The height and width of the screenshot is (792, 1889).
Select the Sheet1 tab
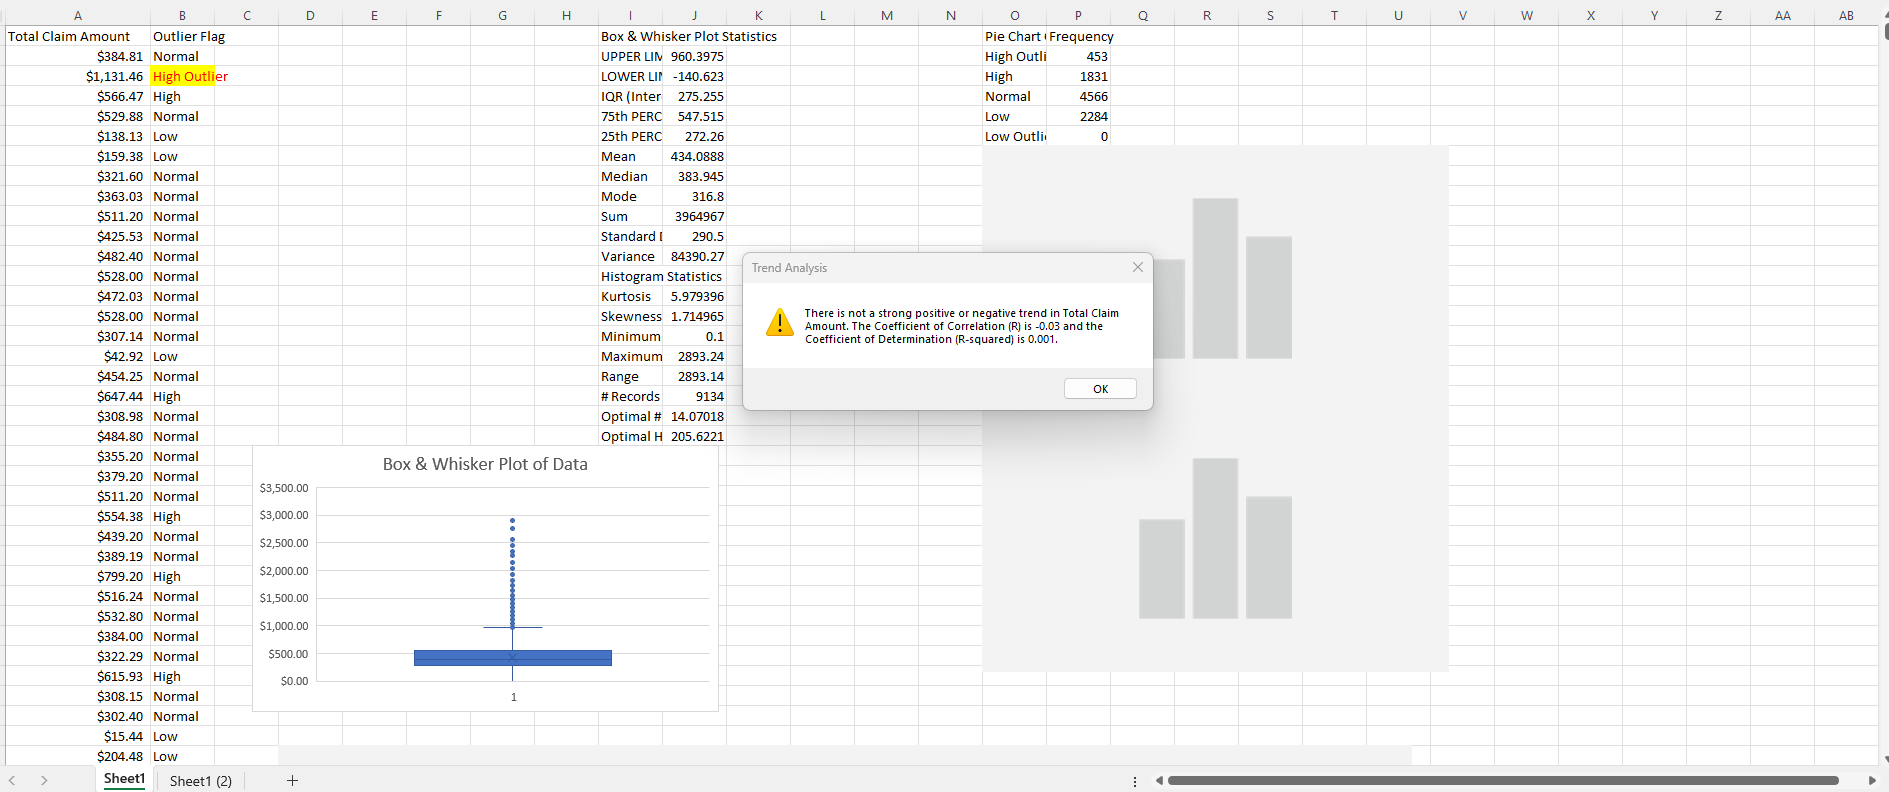[x=124, y=779]
